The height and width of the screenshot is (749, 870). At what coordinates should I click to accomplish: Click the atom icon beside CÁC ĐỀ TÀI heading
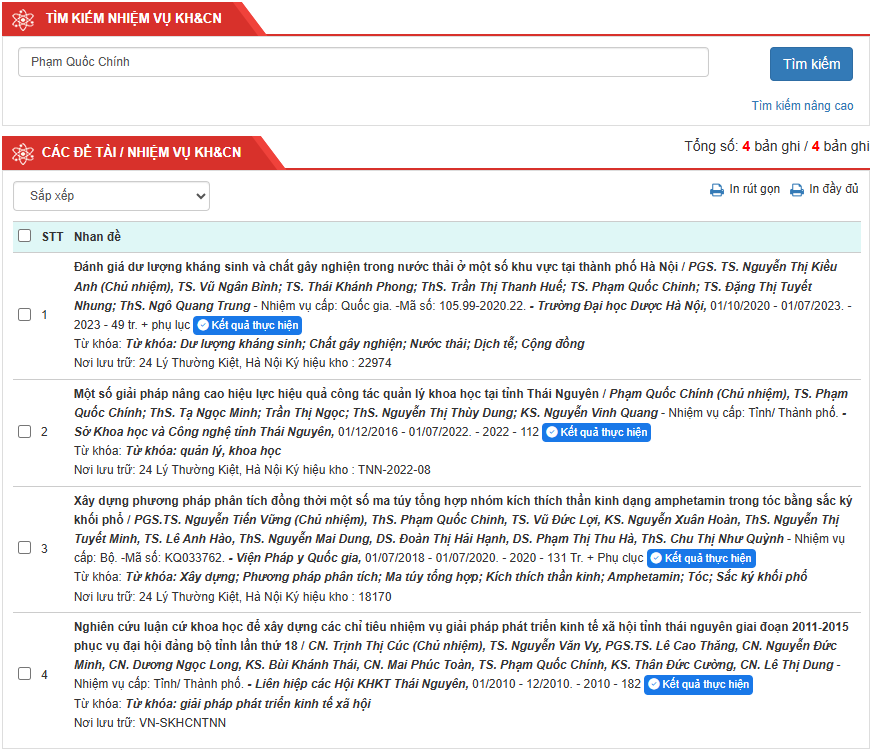[x=23, y=154]
